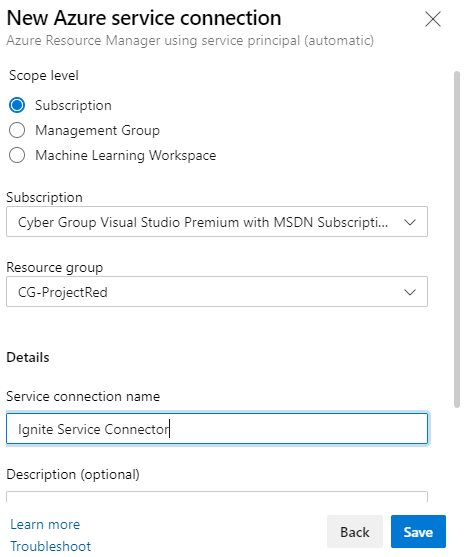Click the Resource group field label

tap(55, 267)
